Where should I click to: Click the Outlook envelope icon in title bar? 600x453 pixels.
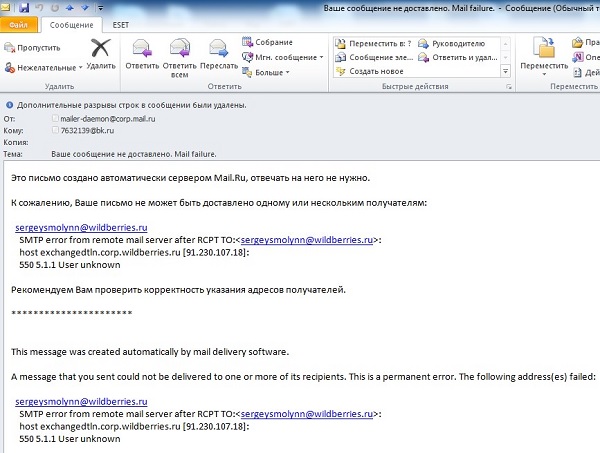click(x=6, y=7)
